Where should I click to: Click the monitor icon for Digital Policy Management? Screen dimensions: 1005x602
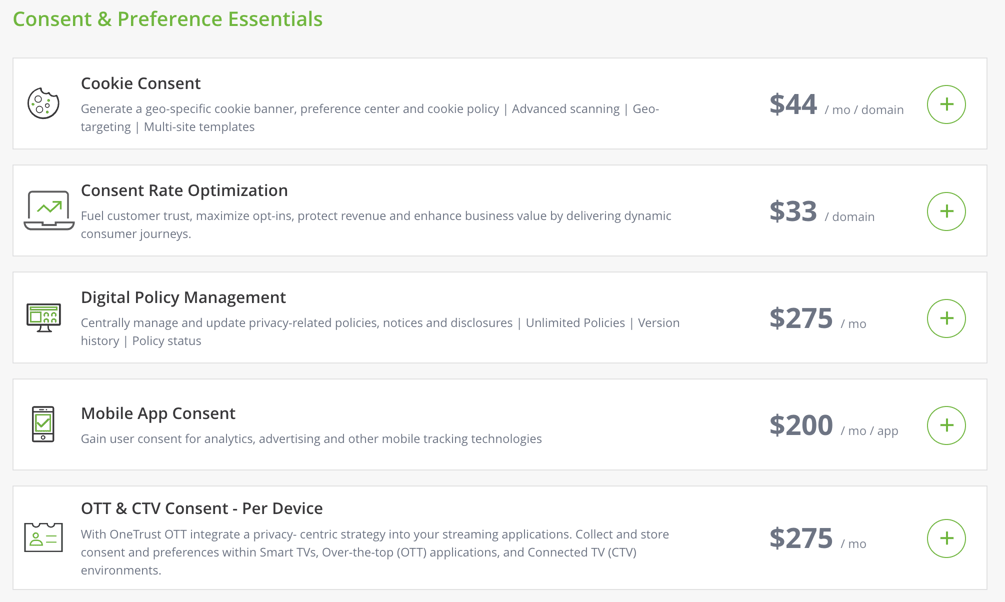point(43,318)
